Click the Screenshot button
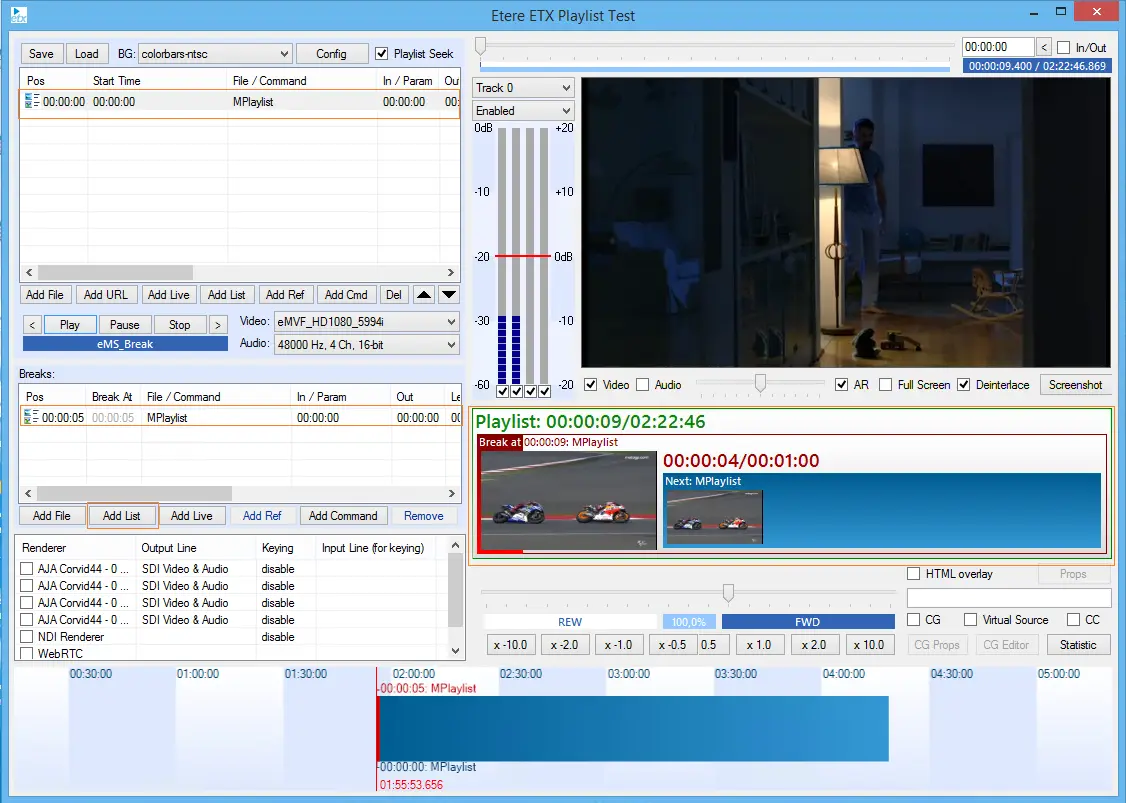 1075,385
